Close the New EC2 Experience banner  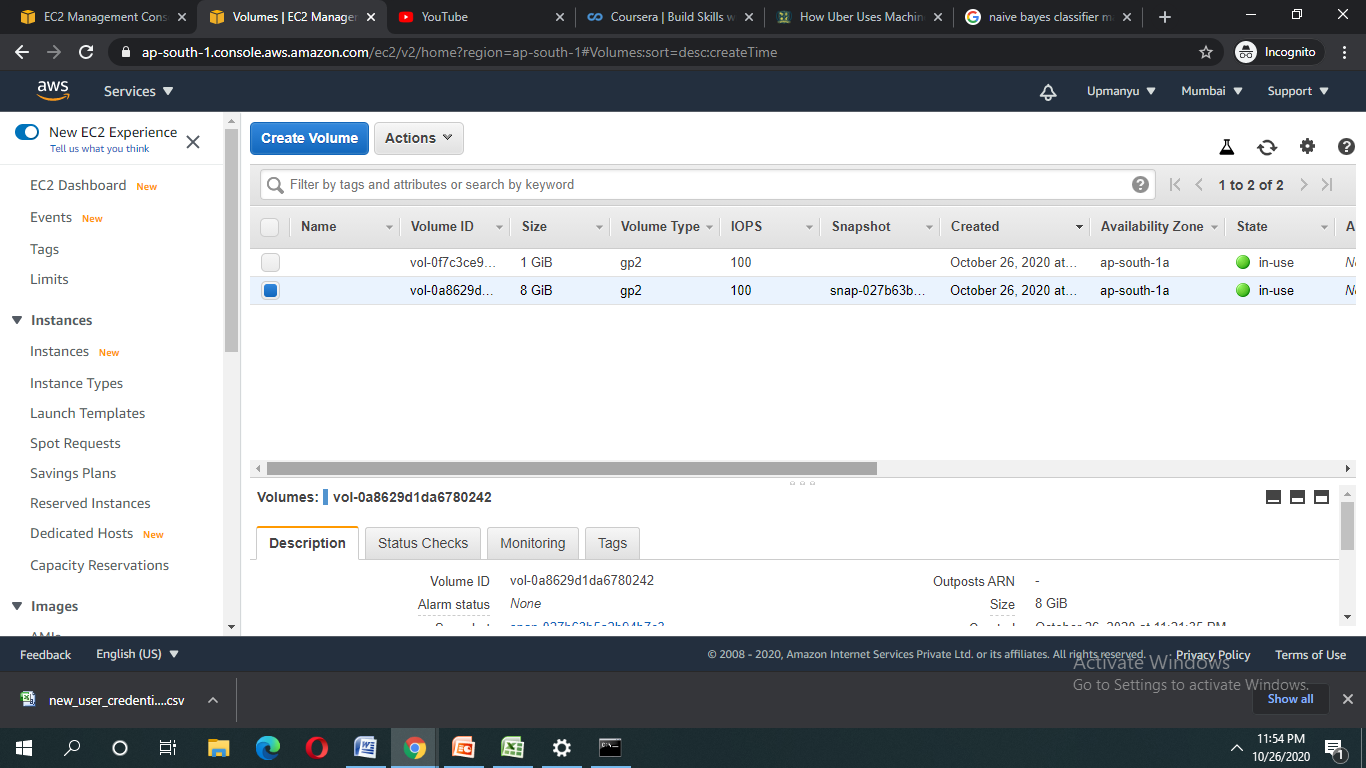[x=193, y=142]
